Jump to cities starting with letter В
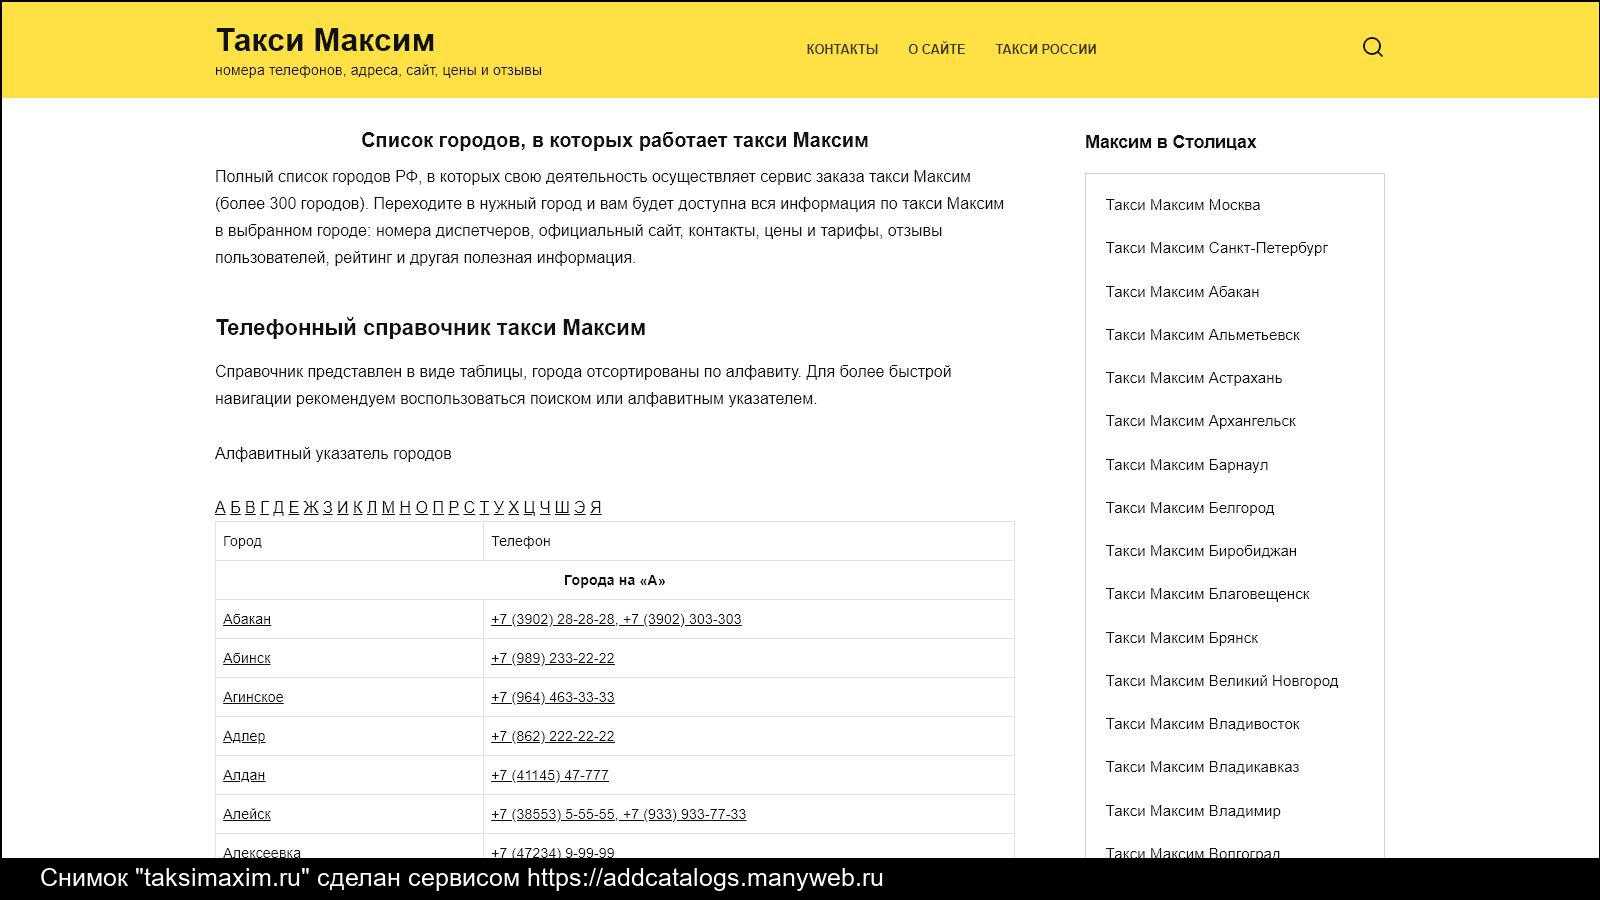This screenshot has height=900, width=1600. (250, 507)
